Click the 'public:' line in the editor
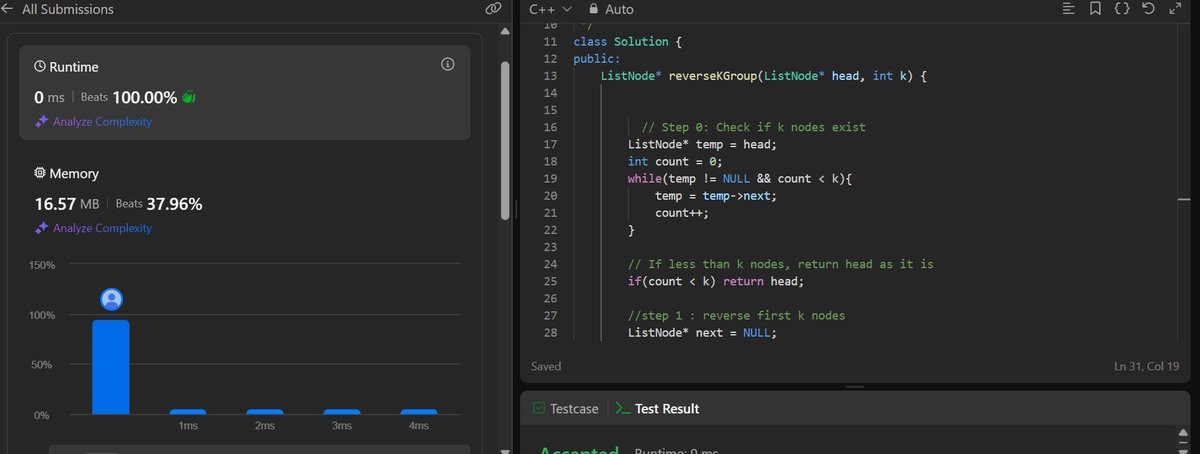 pyautogui.click(x=596, y=59)
